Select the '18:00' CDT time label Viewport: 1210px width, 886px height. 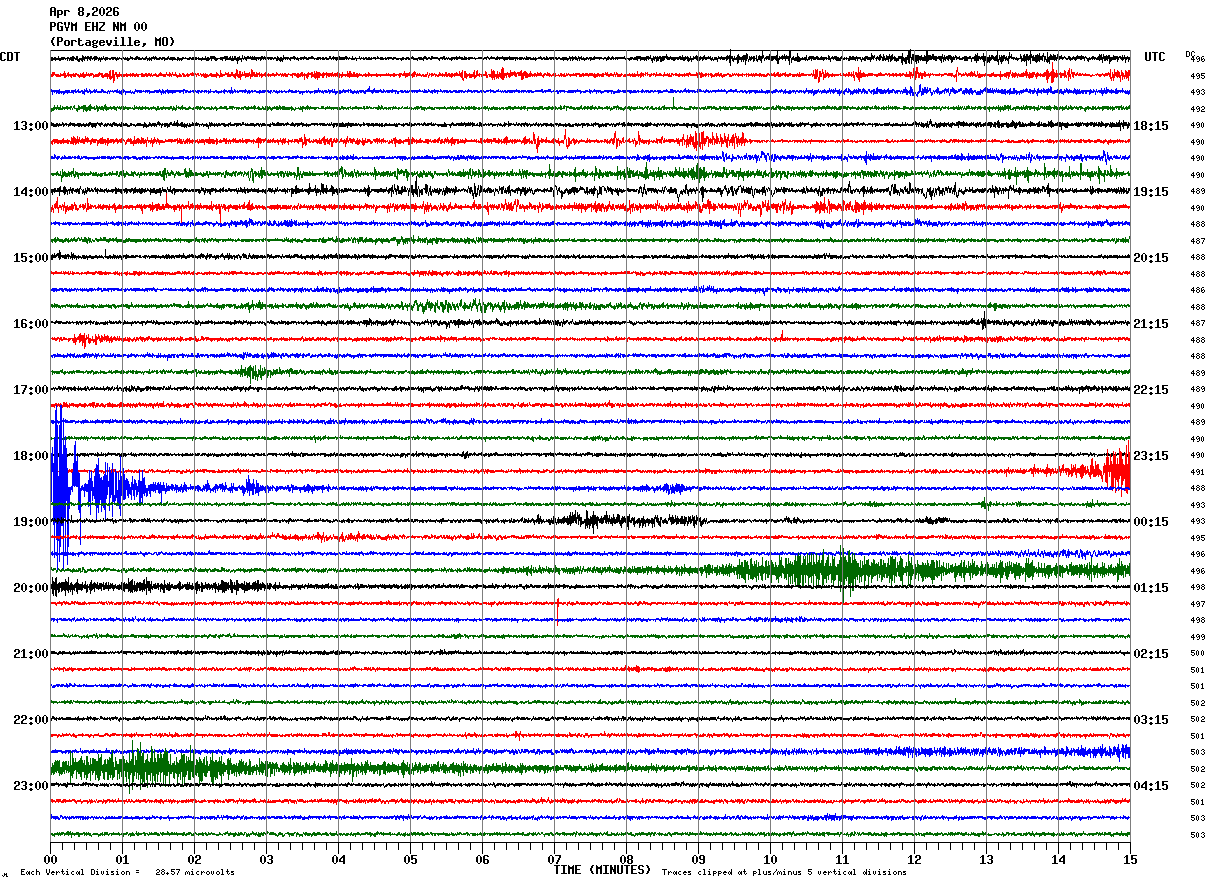(31, 456)
